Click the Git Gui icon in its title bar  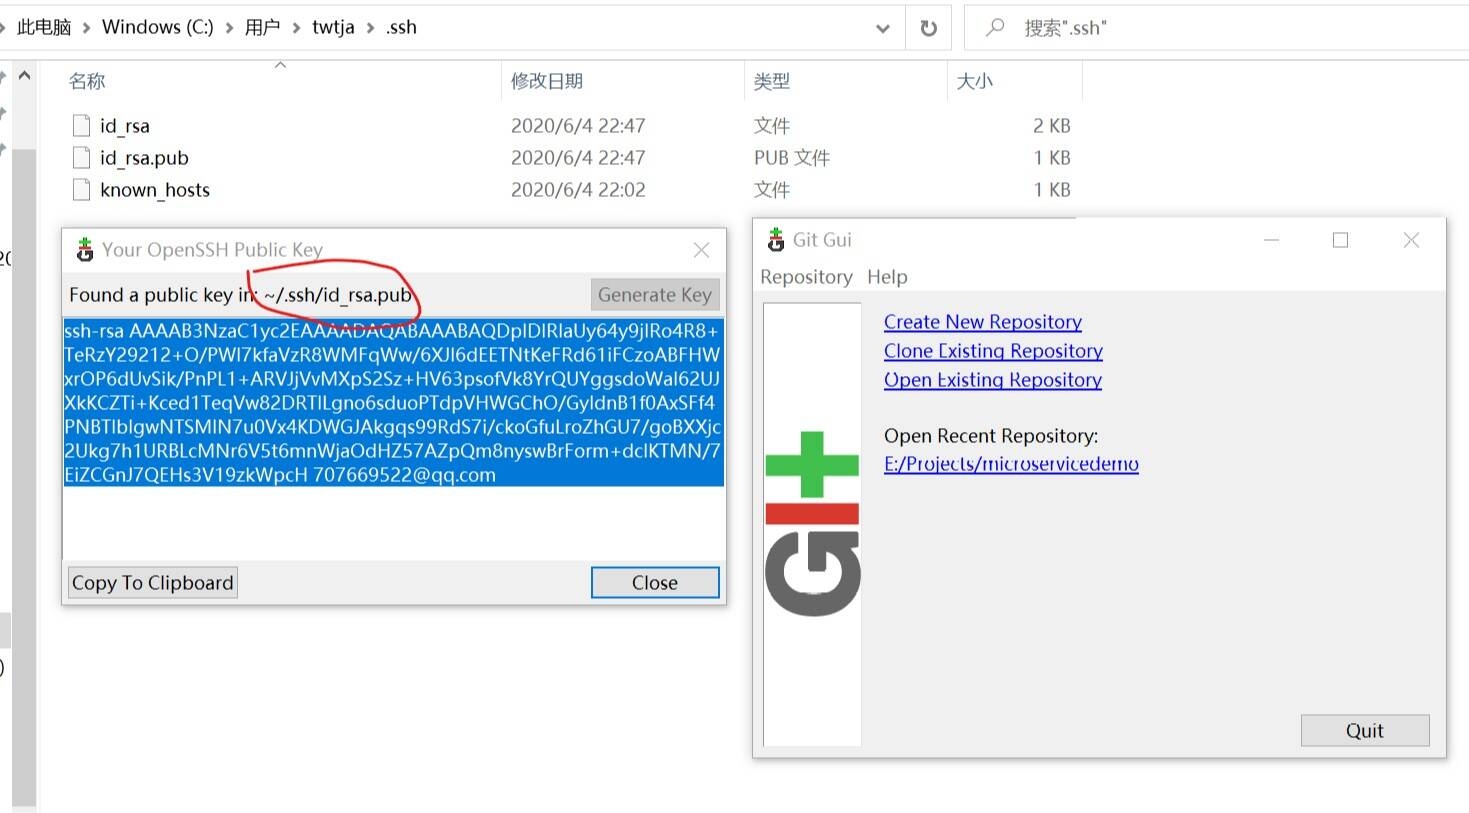[x=775, y=239]
